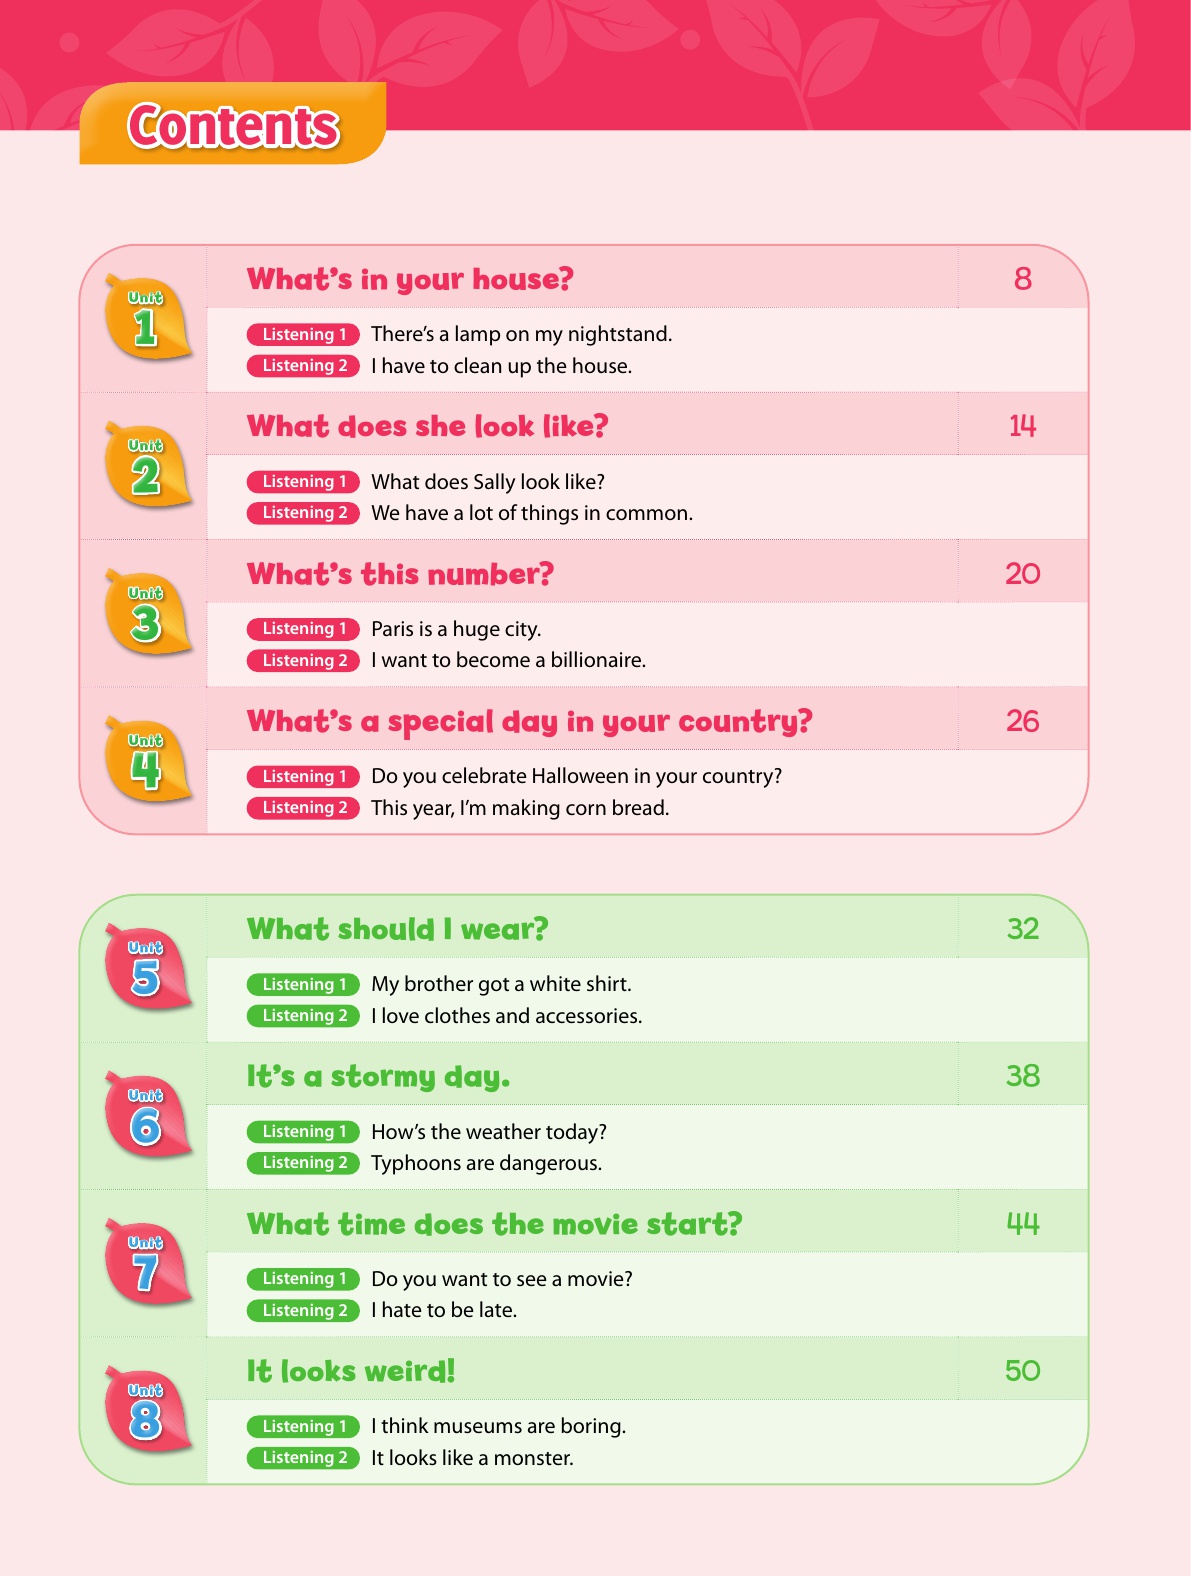Viewport: 1191px width, 1576px height.
Task: Open "What's in your house?" heading
Action: [x=410, y=279]
